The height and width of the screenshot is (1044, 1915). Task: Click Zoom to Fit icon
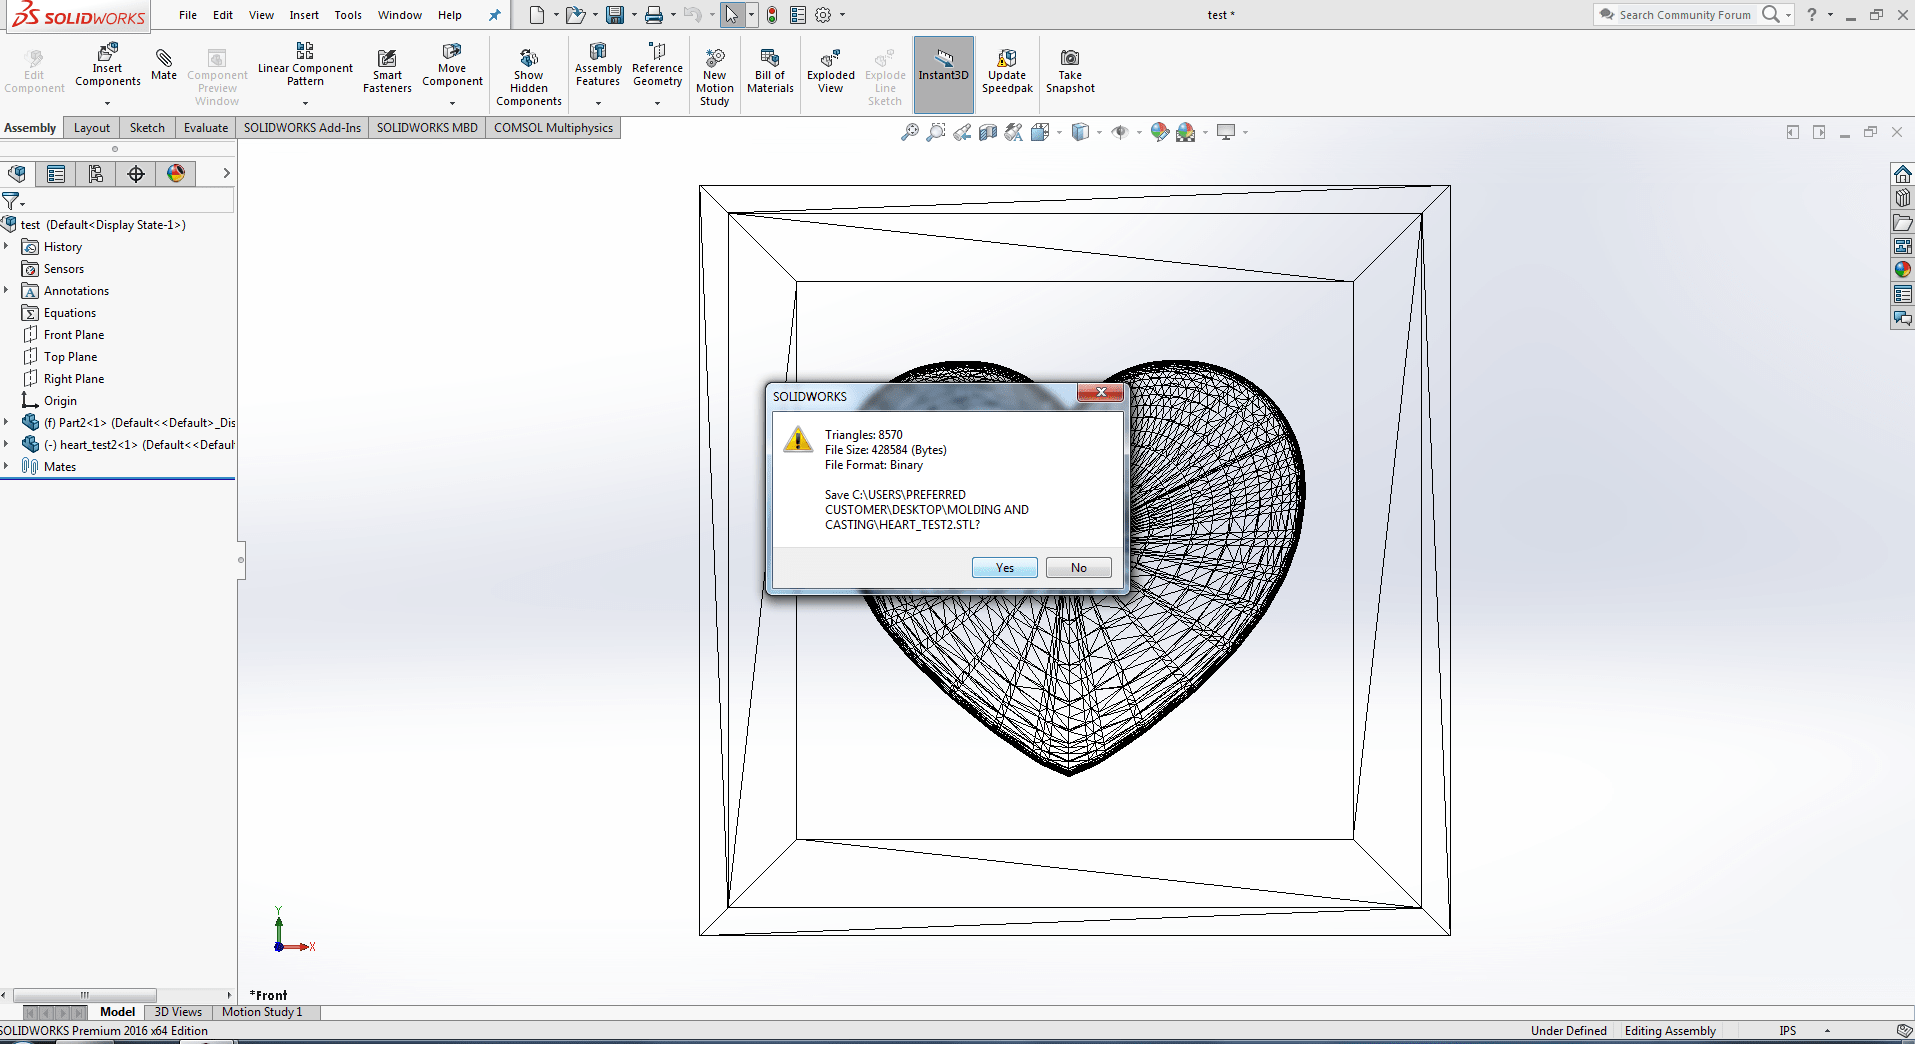pyautogui.click(x=909, y=132)
